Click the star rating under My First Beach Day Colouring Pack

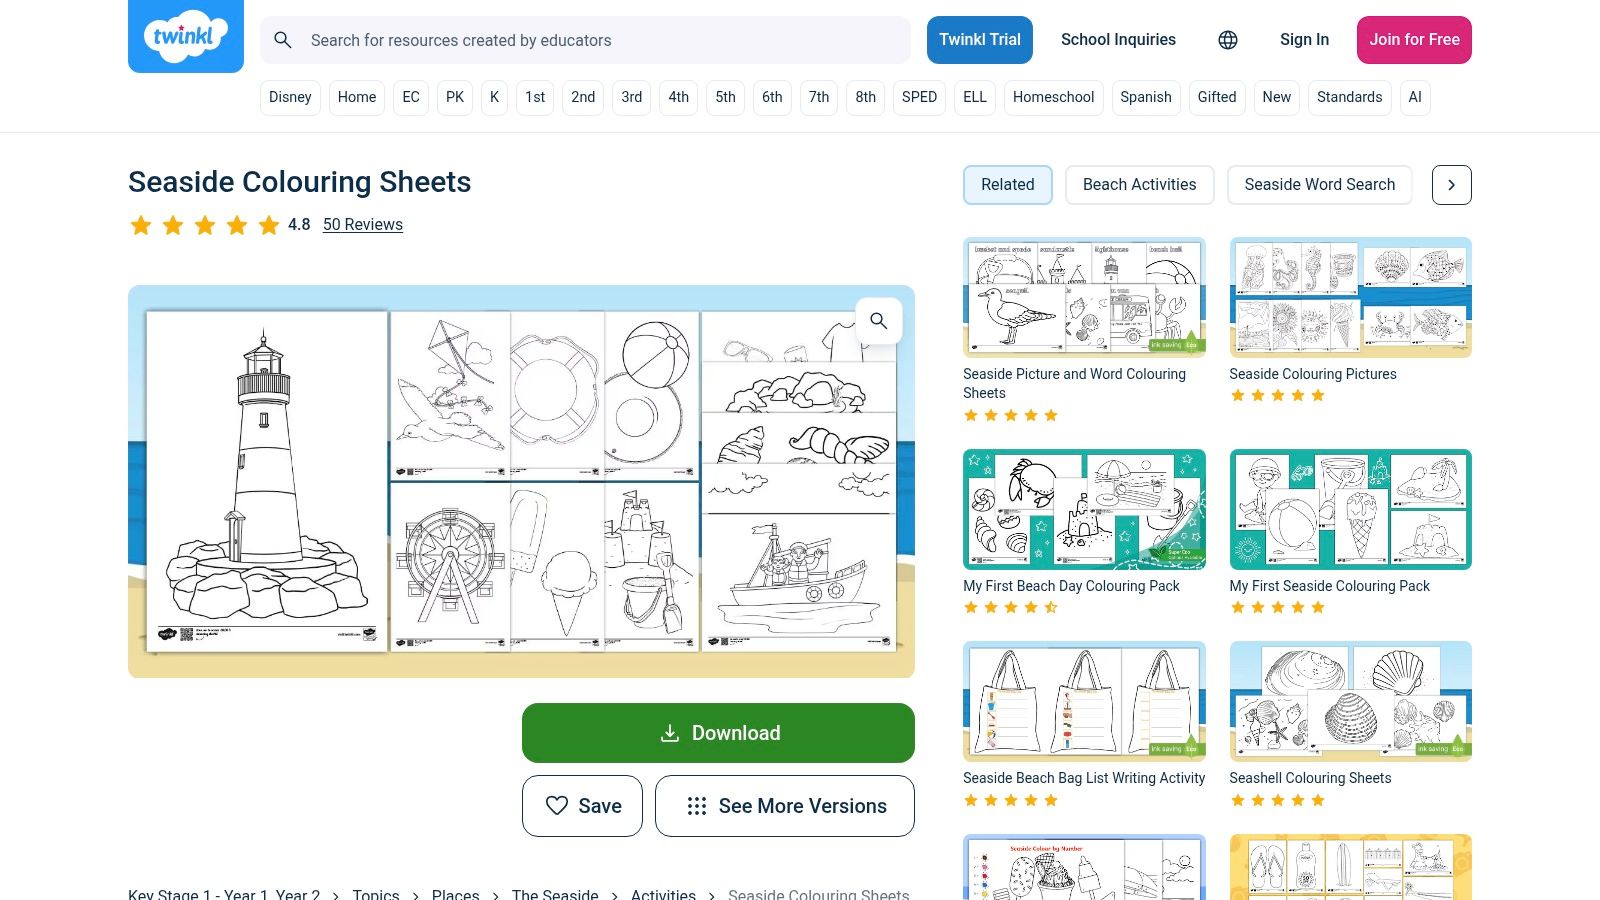coord(1010,607)
